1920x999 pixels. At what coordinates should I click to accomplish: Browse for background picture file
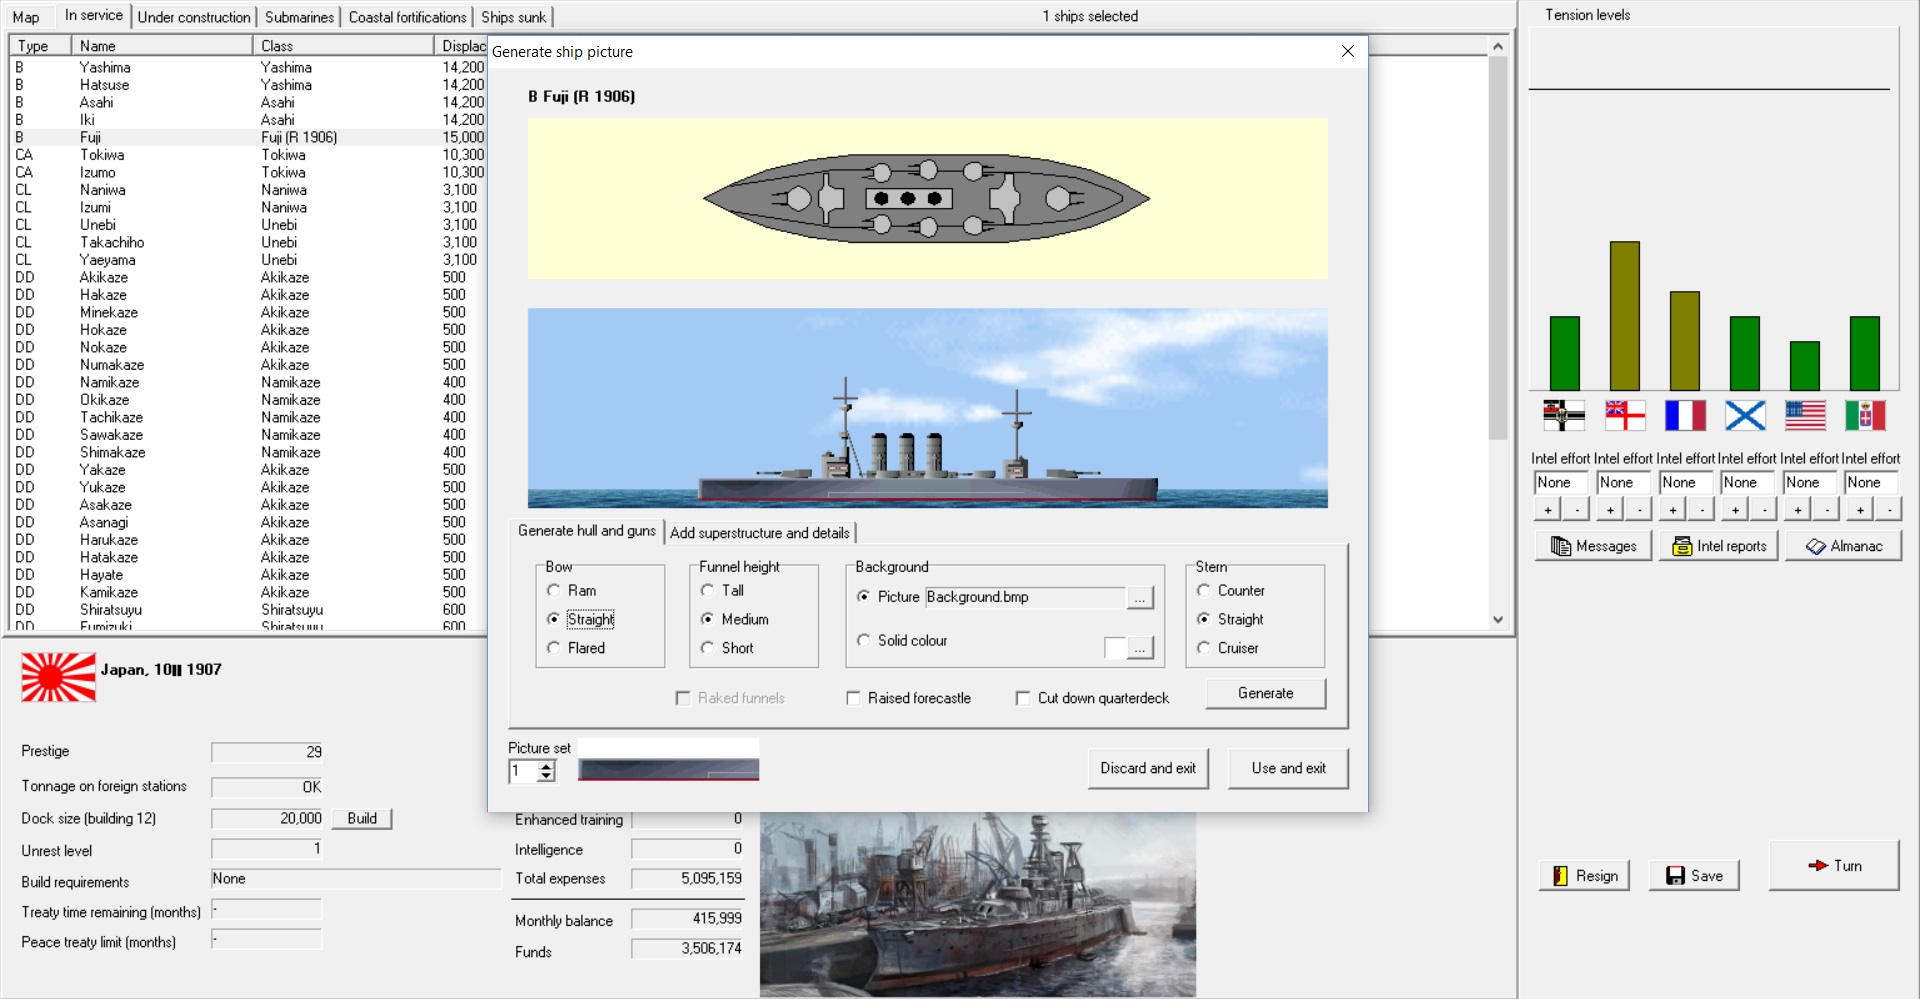[x=1140, y=598]
